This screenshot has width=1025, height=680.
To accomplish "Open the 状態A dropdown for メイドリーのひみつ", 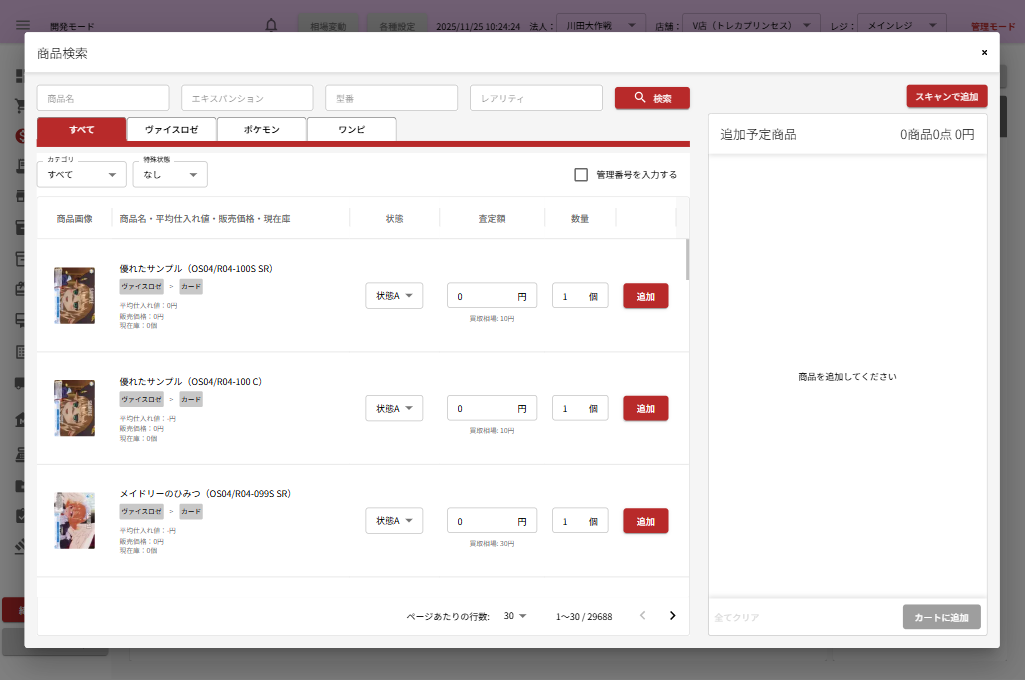I will tap(394, 521).
